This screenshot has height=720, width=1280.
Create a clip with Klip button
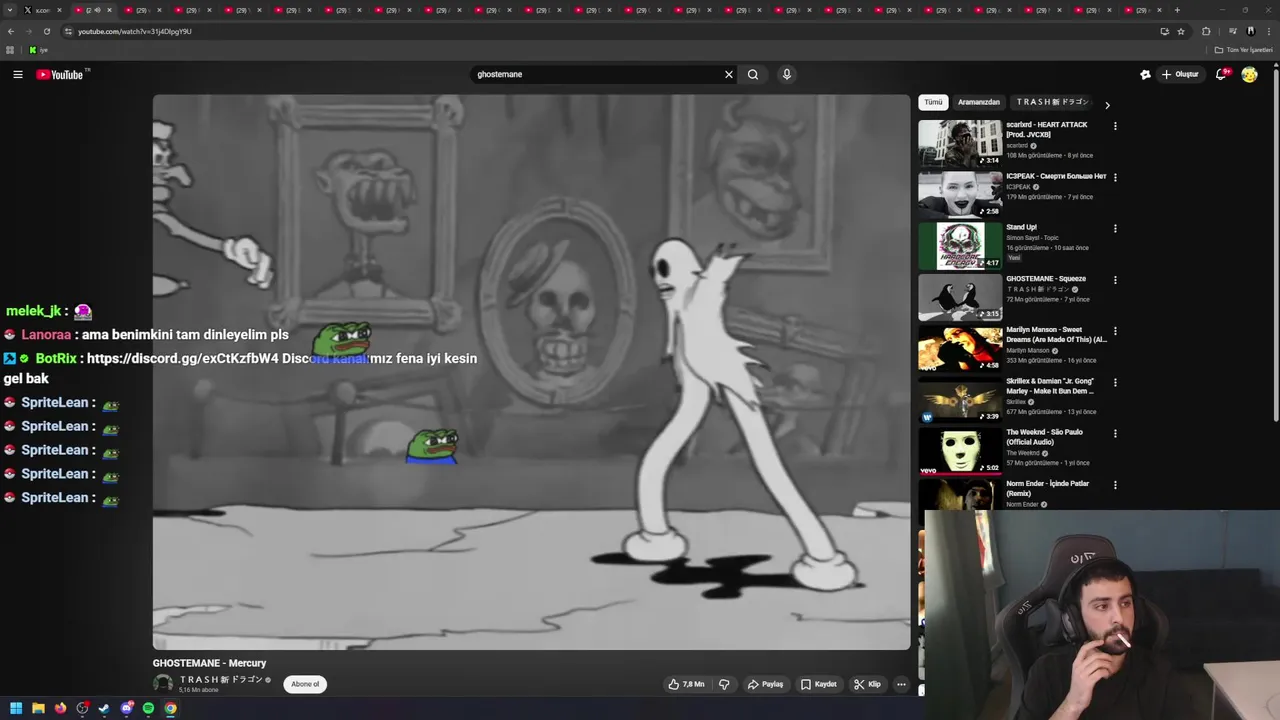tap(867, 684)
